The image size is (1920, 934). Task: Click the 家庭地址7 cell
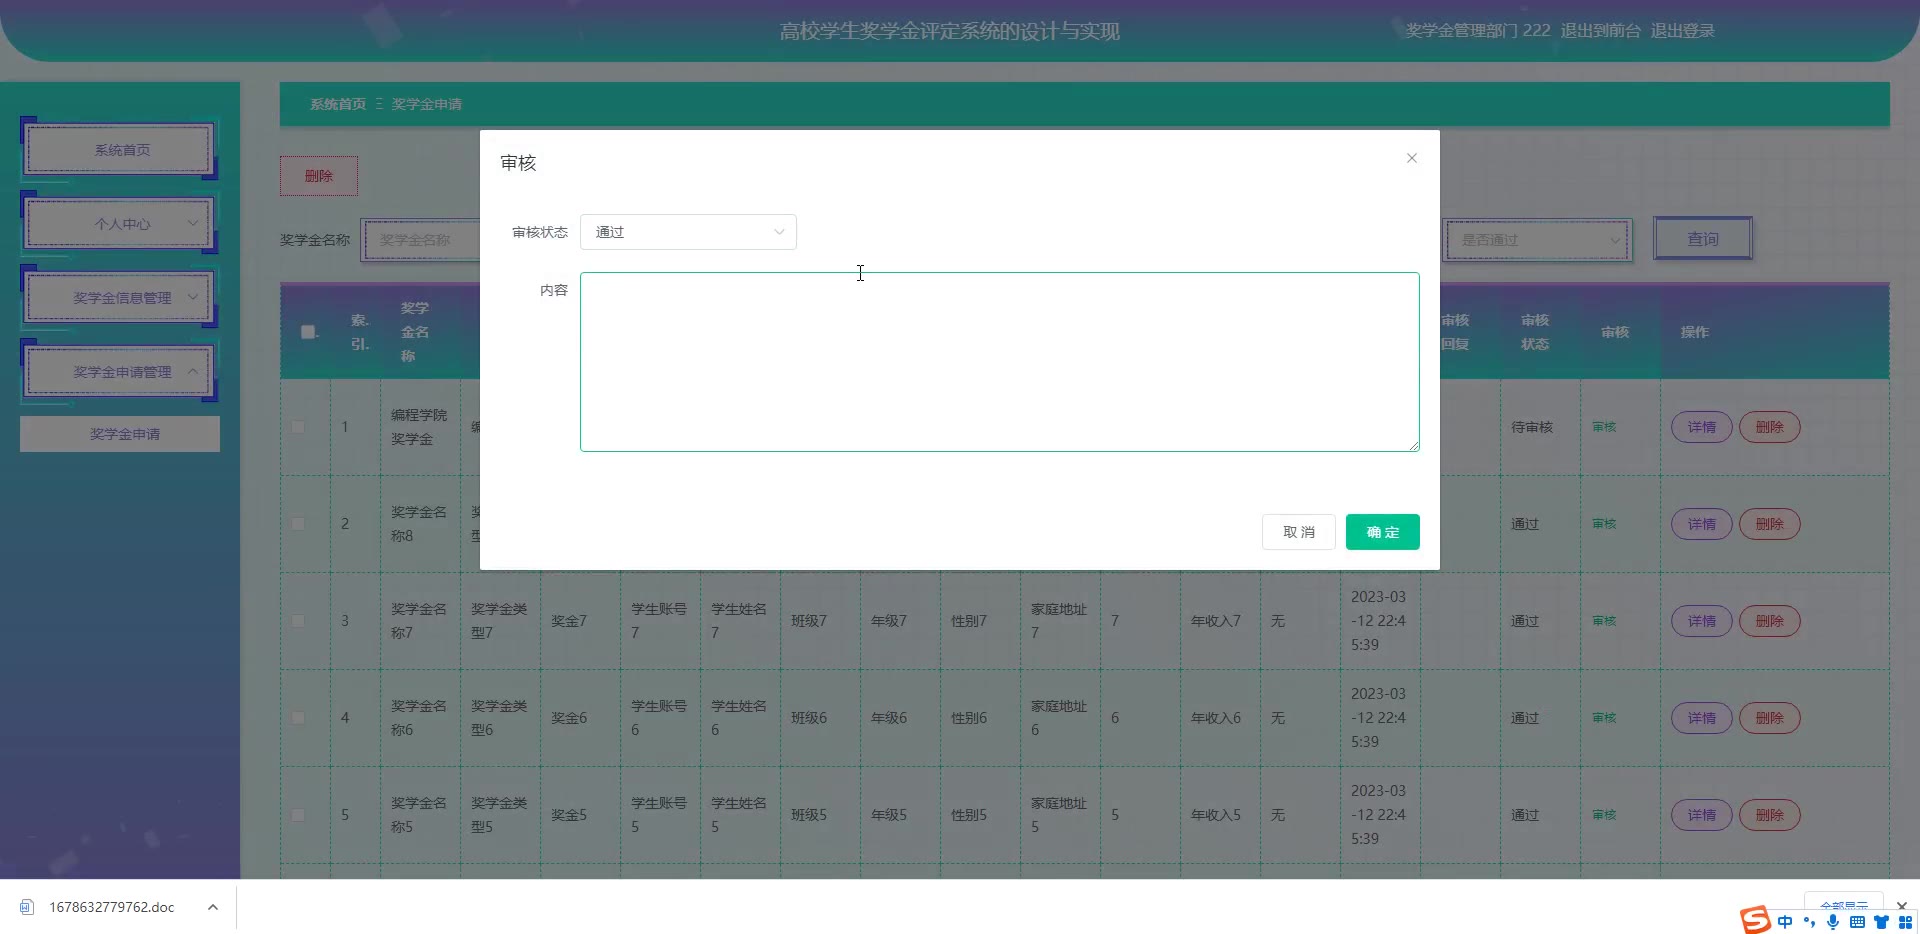1059,621
